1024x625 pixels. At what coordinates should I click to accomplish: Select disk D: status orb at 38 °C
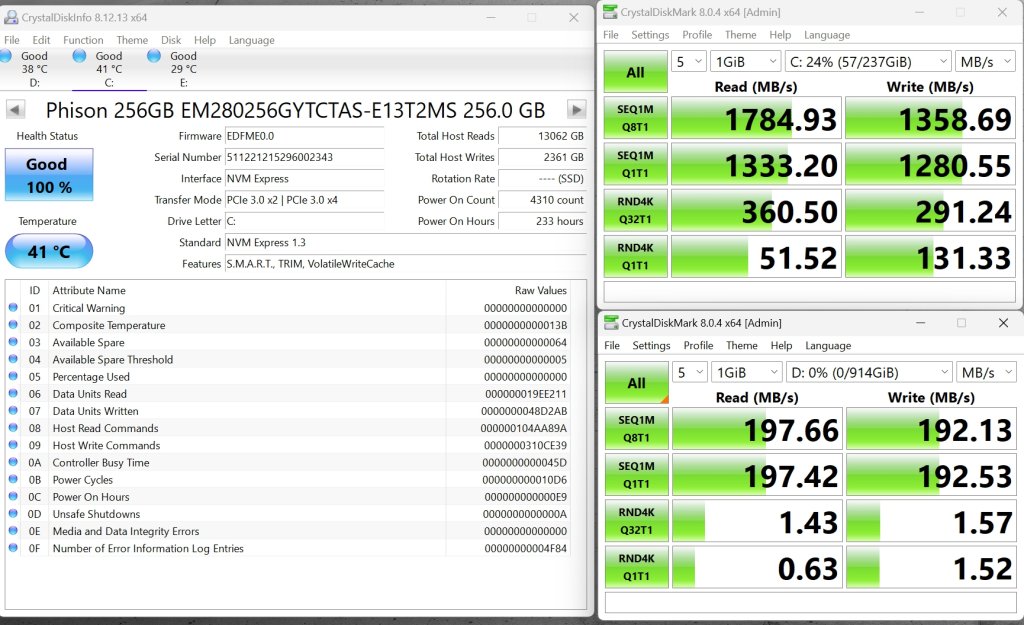[x=6, y=56]
